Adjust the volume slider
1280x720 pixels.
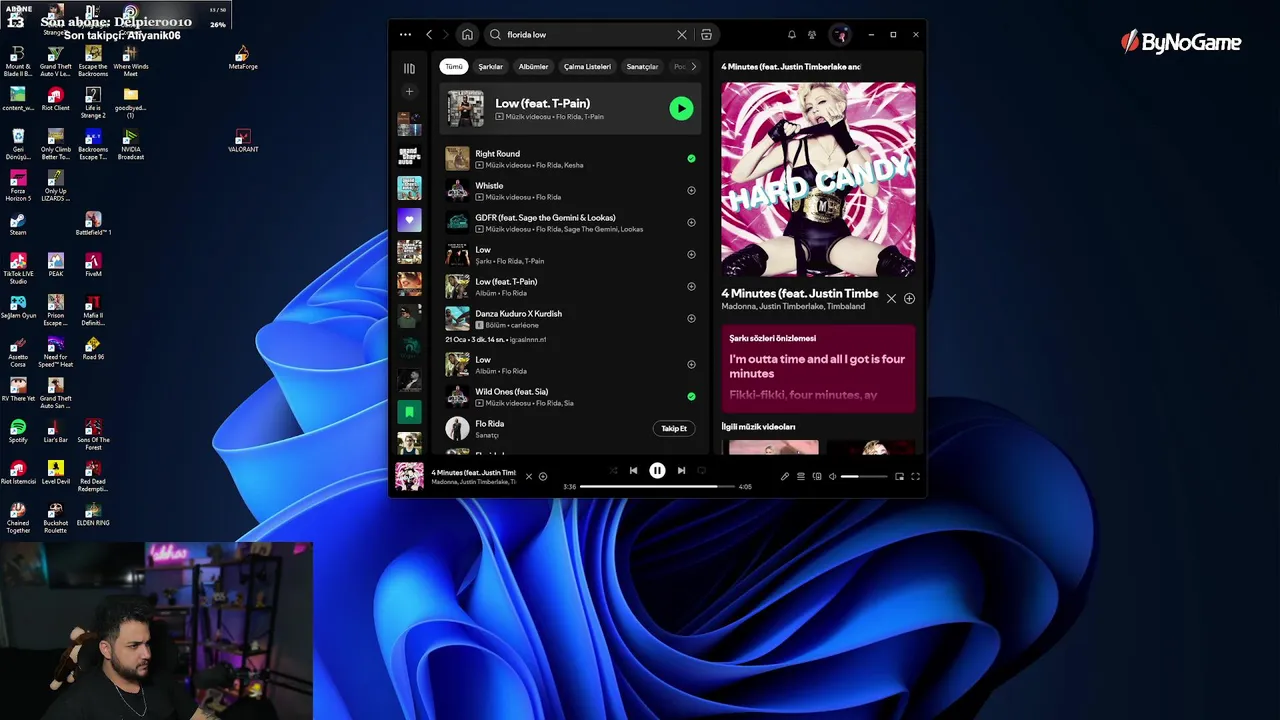[863, 476]
